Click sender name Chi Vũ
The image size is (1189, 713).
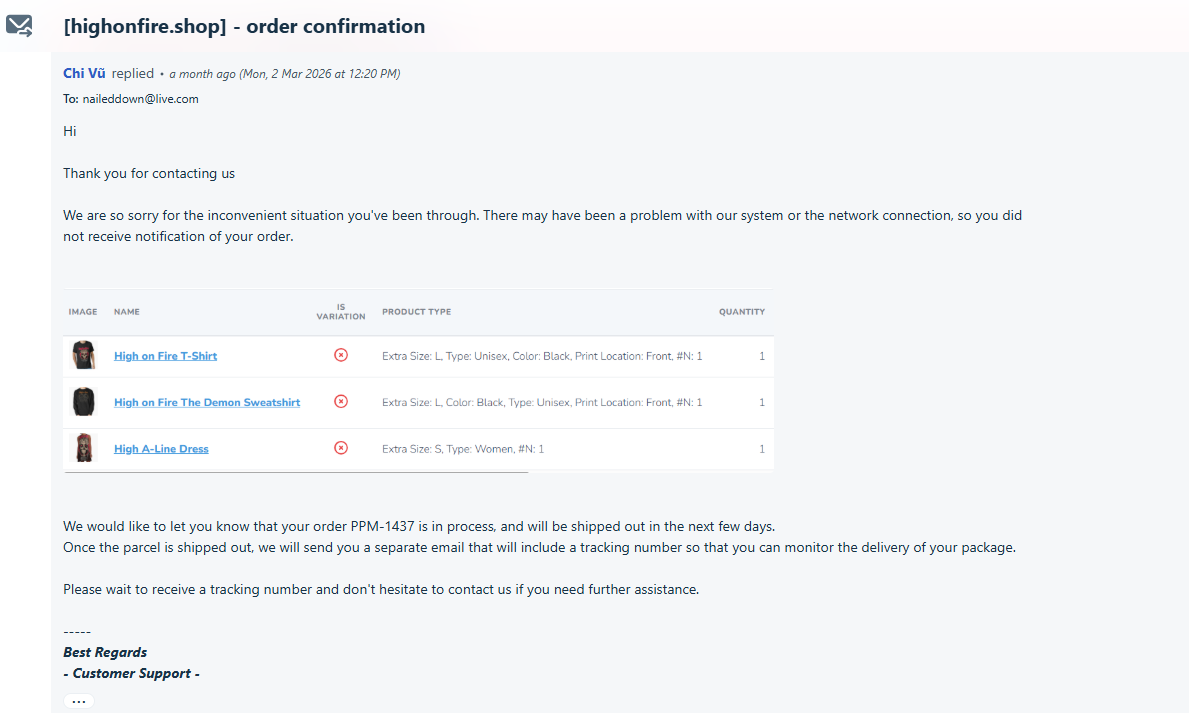[85, 73]
